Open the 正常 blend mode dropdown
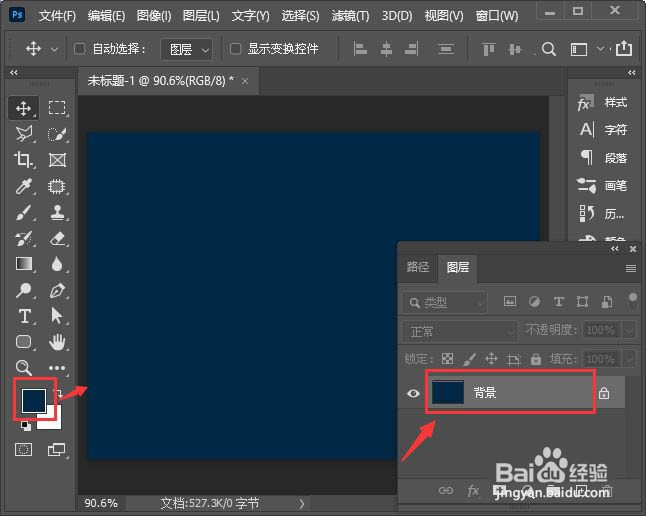The height and width of the screenshot is (516, 646). tap(460, 331)
